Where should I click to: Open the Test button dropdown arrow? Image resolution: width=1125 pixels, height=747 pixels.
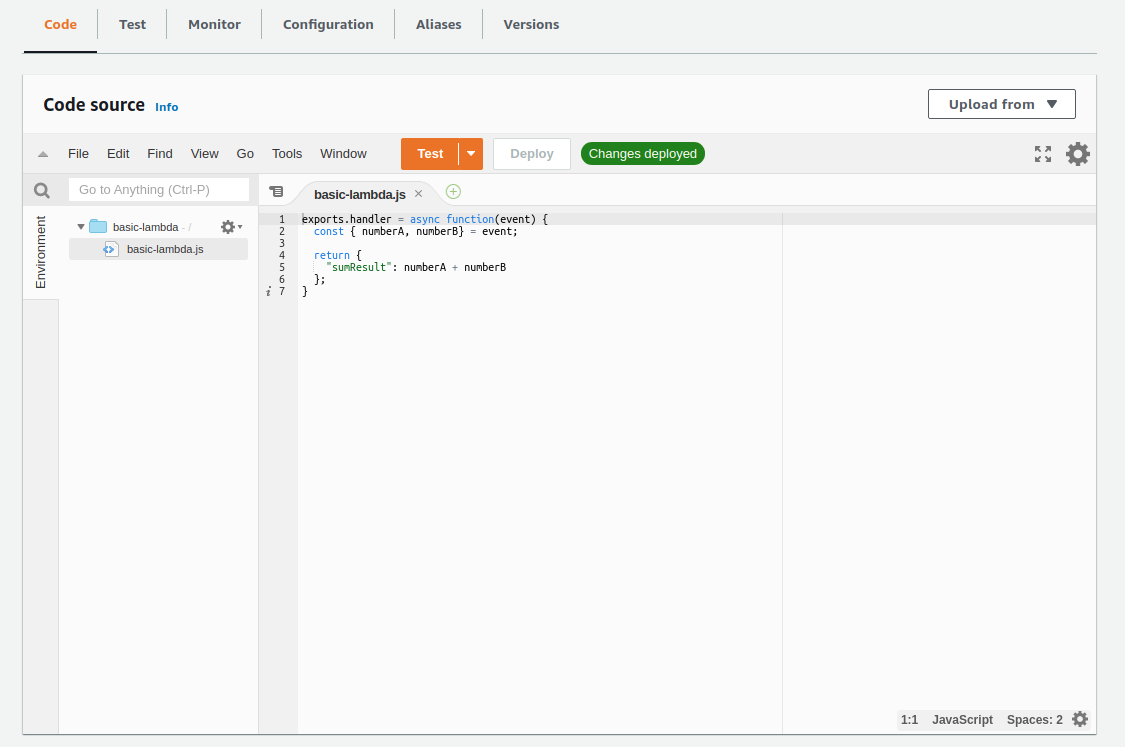(471, 154)
